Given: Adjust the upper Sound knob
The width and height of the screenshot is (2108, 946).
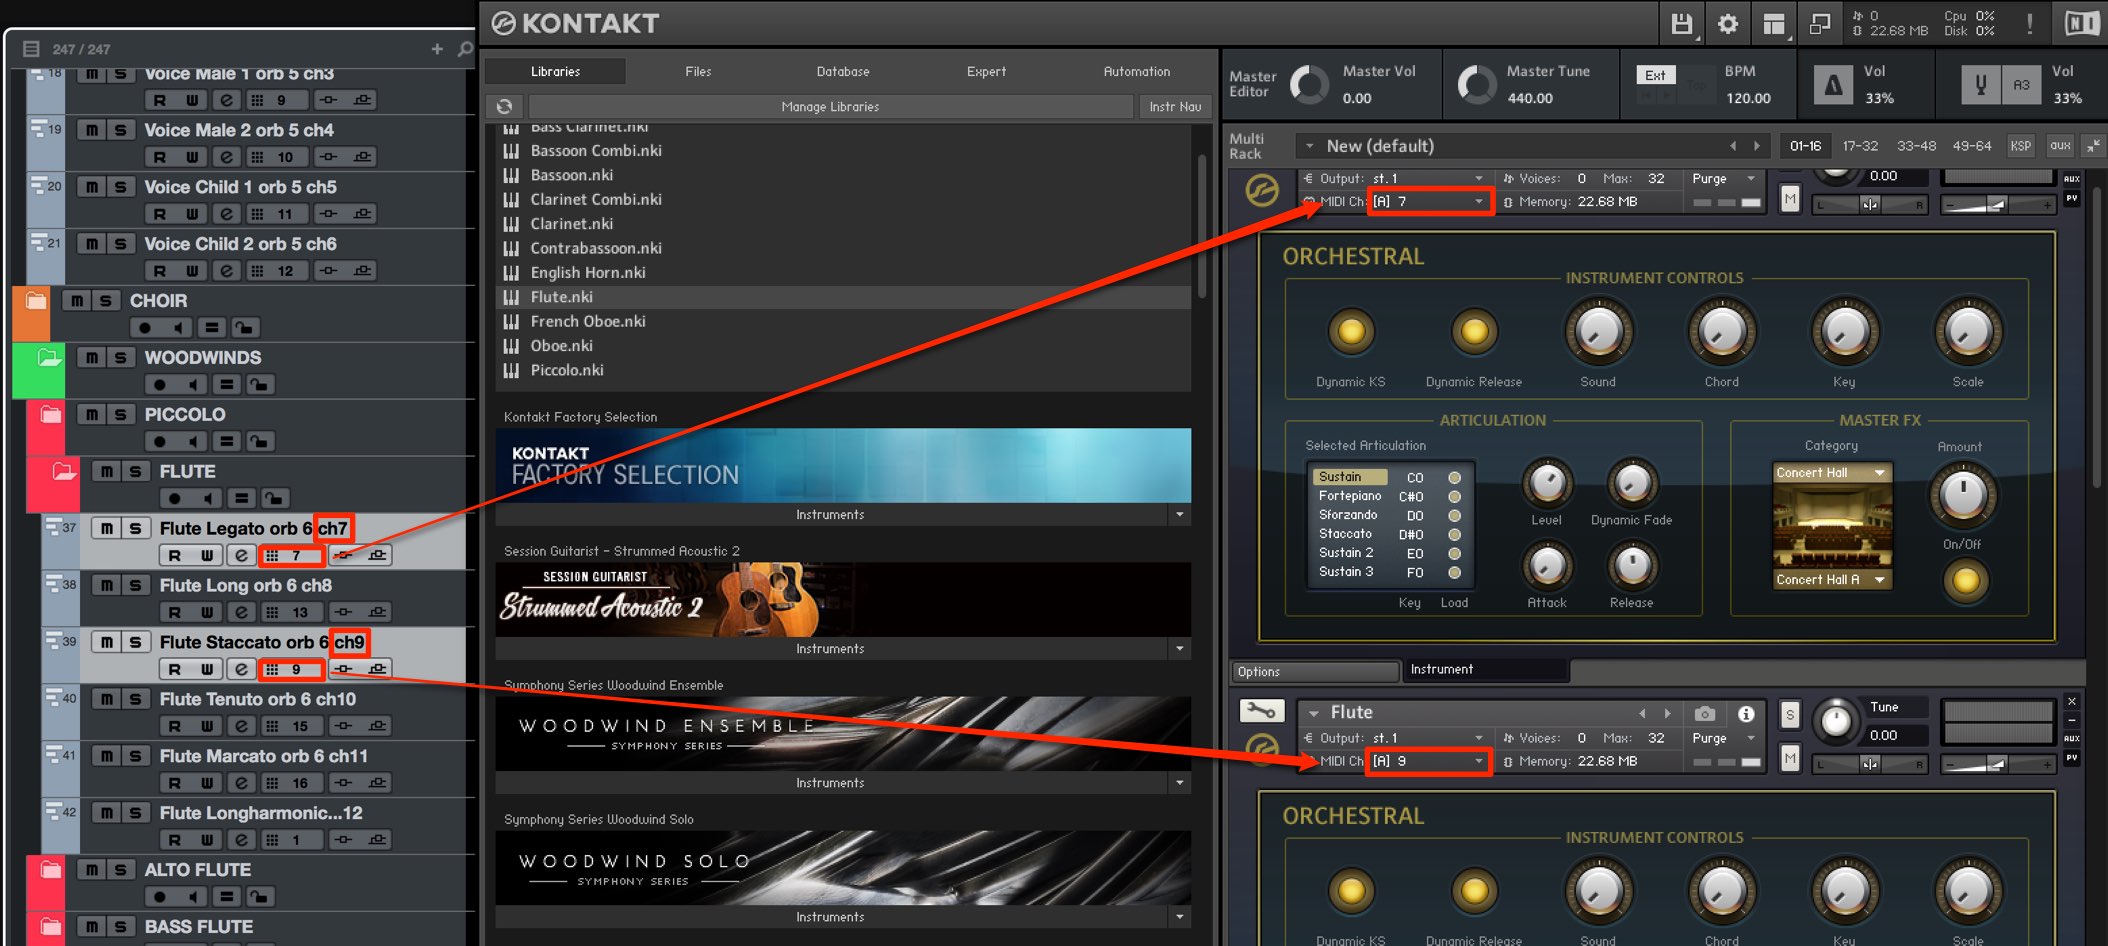Looking at the screenshot, I should (1598, 332).
